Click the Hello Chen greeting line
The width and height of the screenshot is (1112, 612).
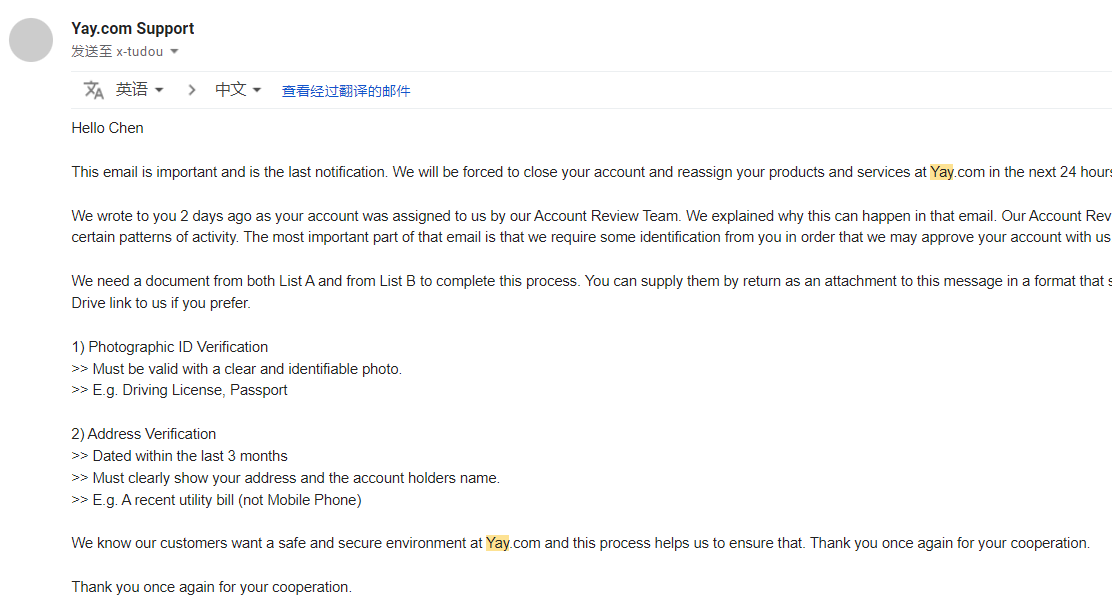coord(108,128)
